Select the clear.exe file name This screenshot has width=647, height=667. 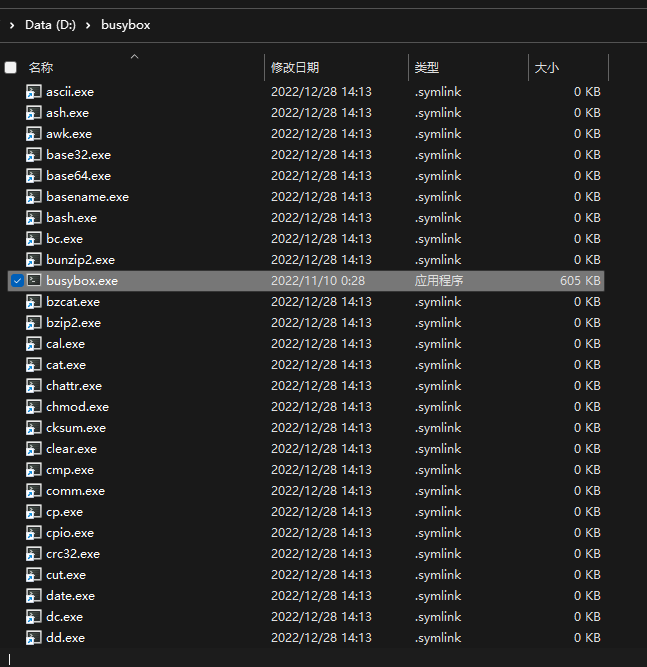[71, 449]
